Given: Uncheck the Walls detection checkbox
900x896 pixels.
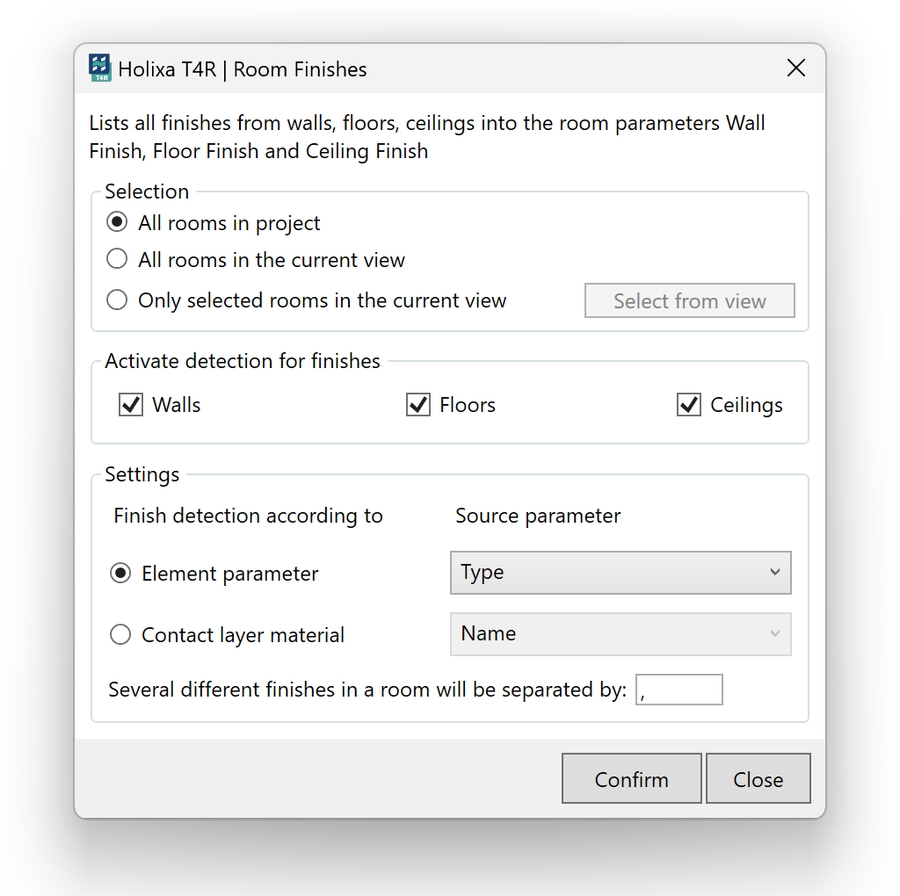Looking at the screenshot, I should click(x=131, y=405).
